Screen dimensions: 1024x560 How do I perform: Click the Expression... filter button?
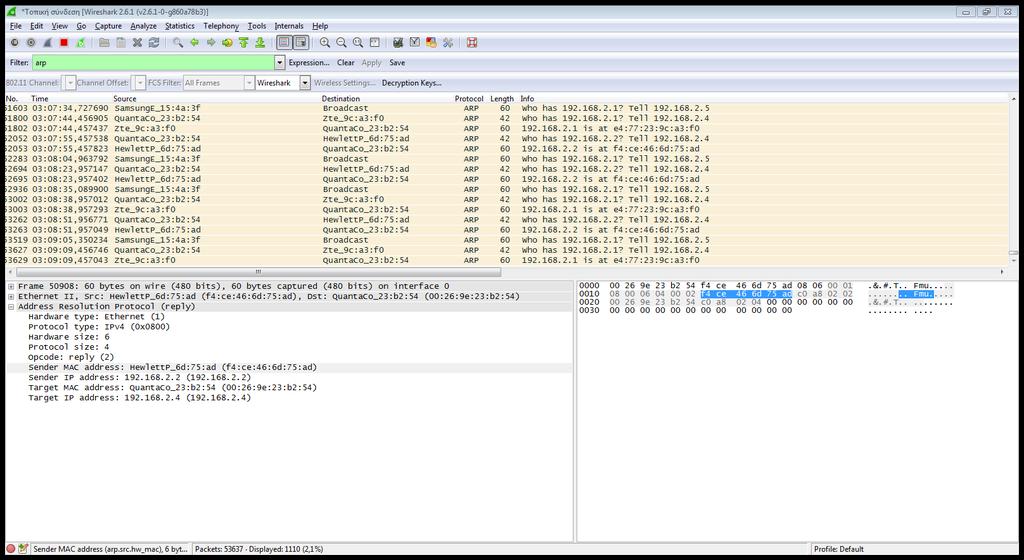(309, 63)
